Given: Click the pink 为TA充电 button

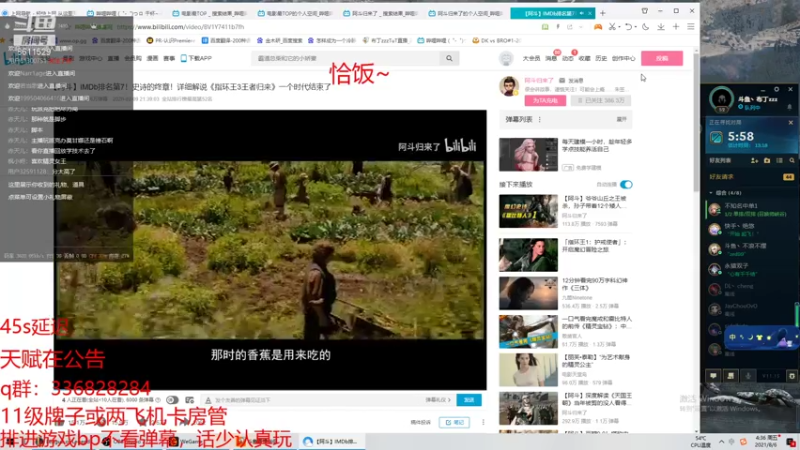Looking at the screenshot, I should (545, 101).
